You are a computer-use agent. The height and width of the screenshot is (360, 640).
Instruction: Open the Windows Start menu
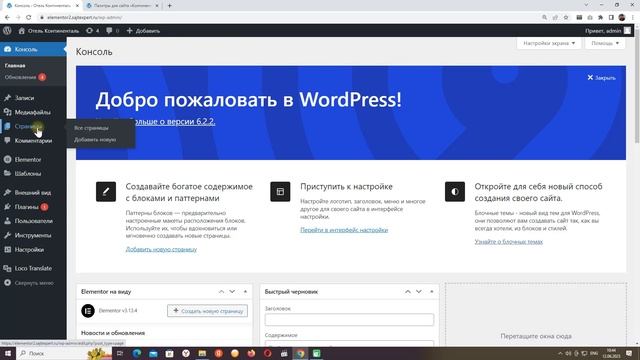click(x=8, y=353)
